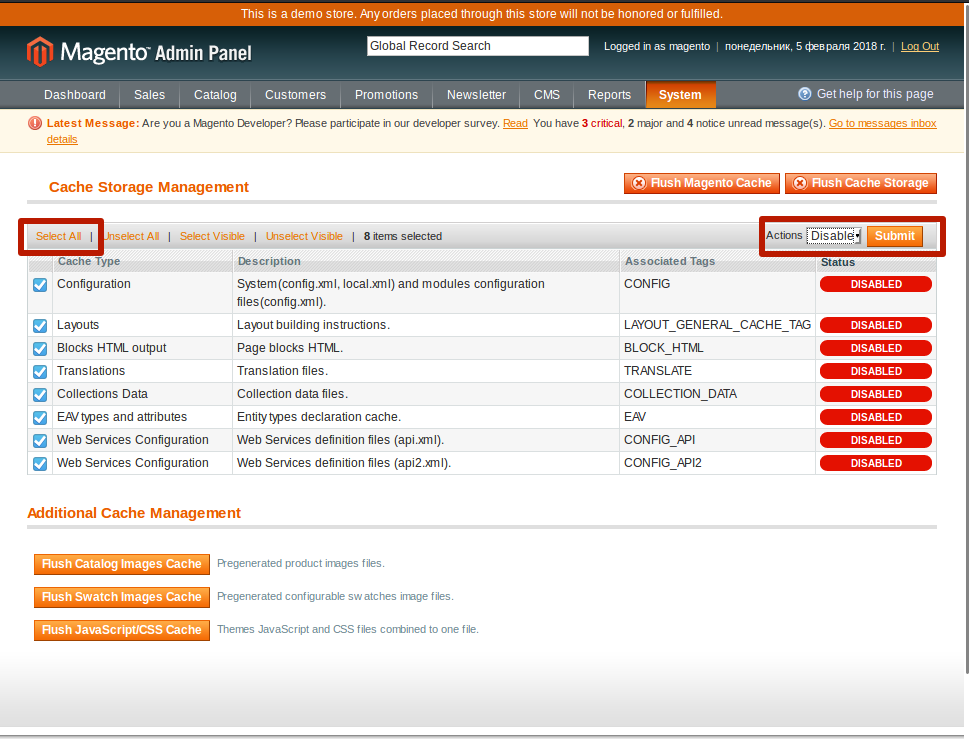Toggle the EAV types and attributes checkbox
This screenshot has width=969, height=739.
click(x=40, y=418)
